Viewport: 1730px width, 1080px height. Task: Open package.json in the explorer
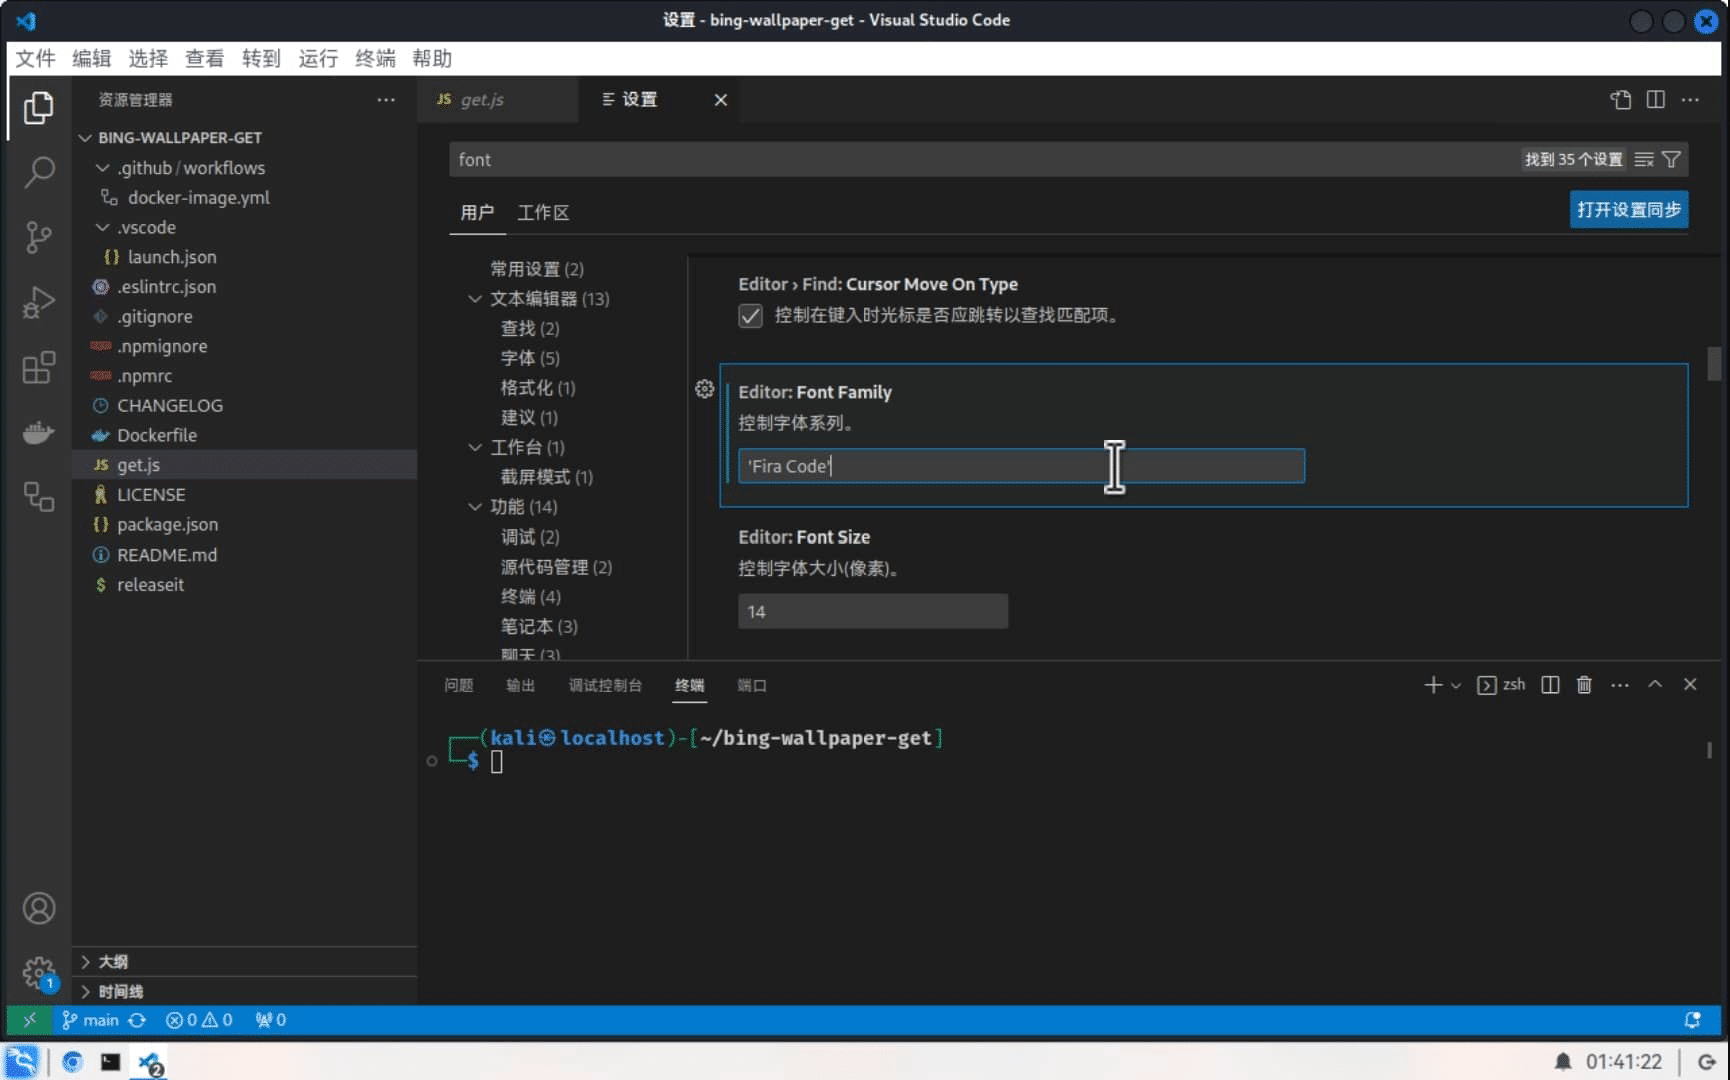click(167, 524)
